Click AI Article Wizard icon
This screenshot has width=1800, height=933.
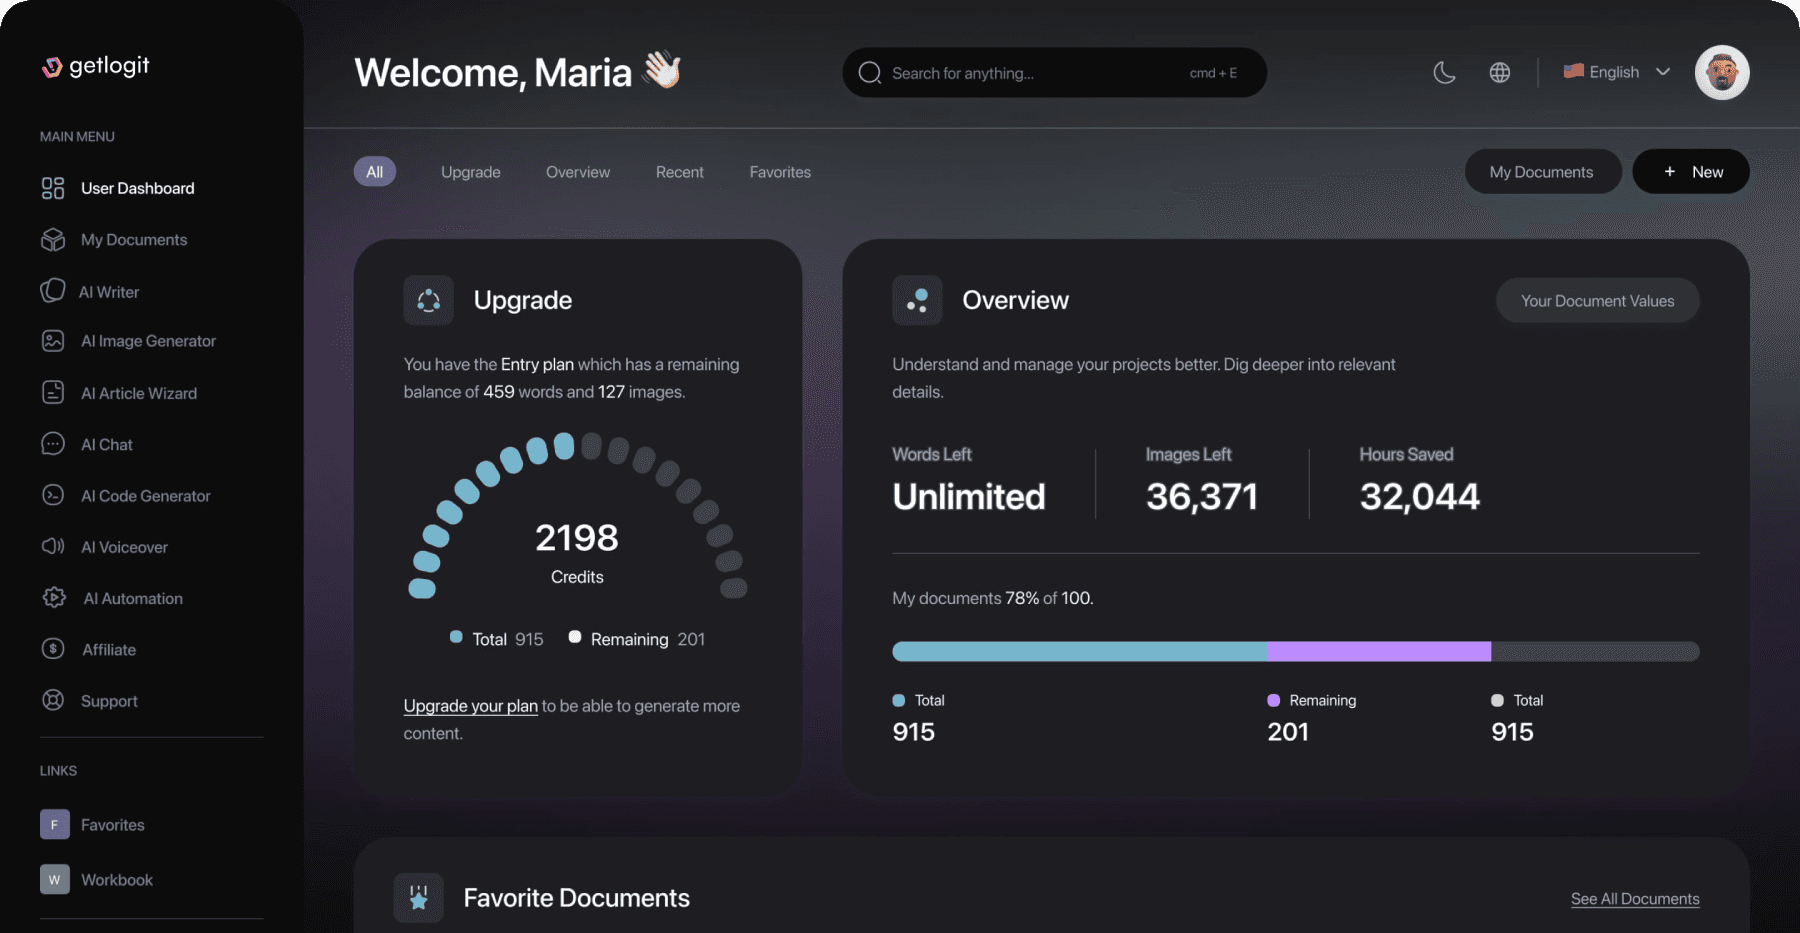point(53,392)
